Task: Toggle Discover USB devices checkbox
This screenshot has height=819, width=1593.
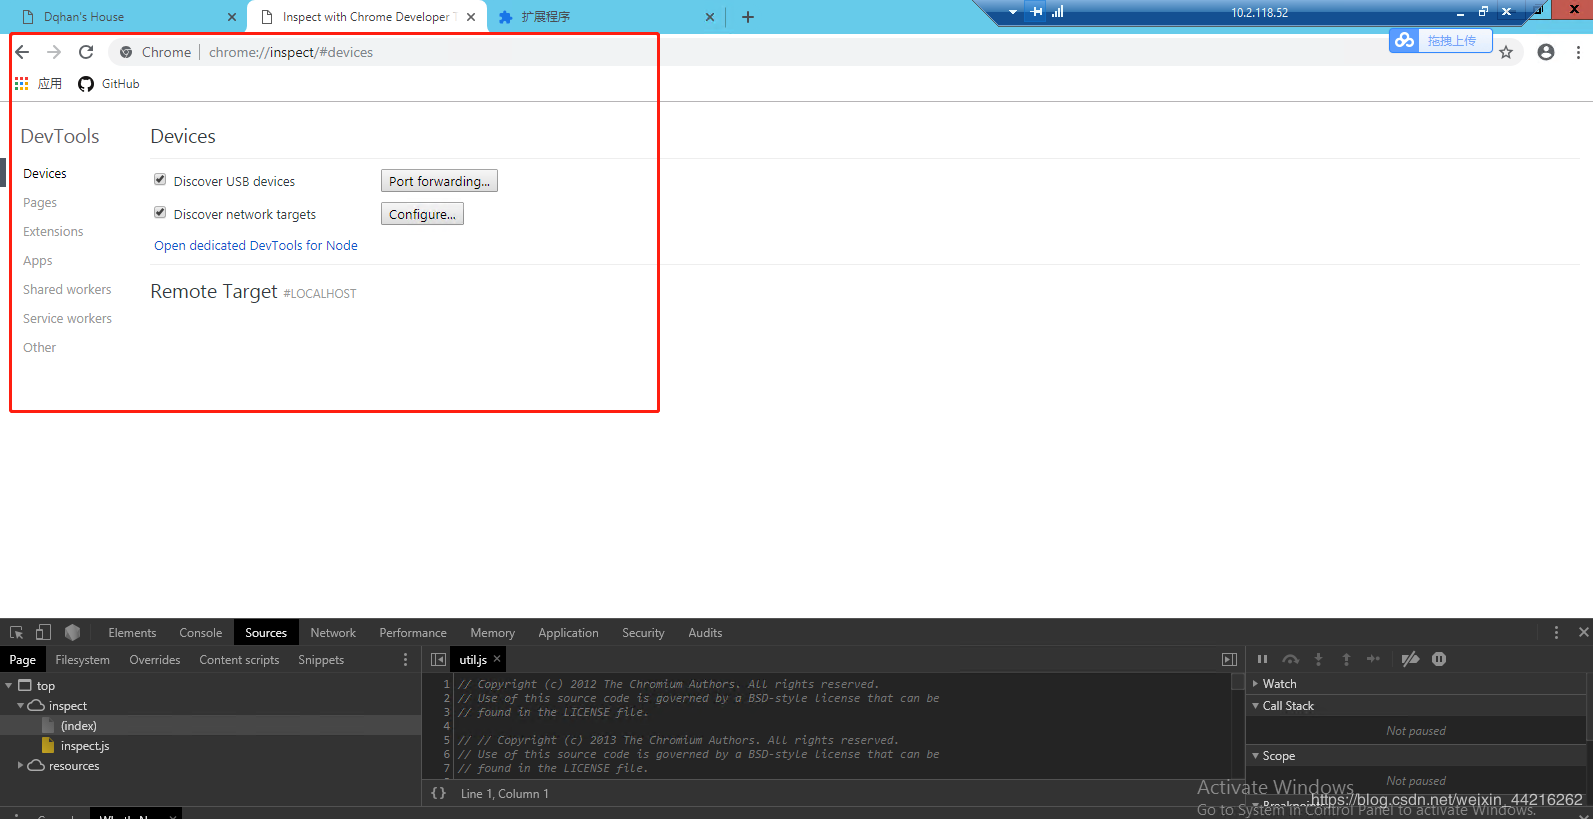Action: pos(160,180)
